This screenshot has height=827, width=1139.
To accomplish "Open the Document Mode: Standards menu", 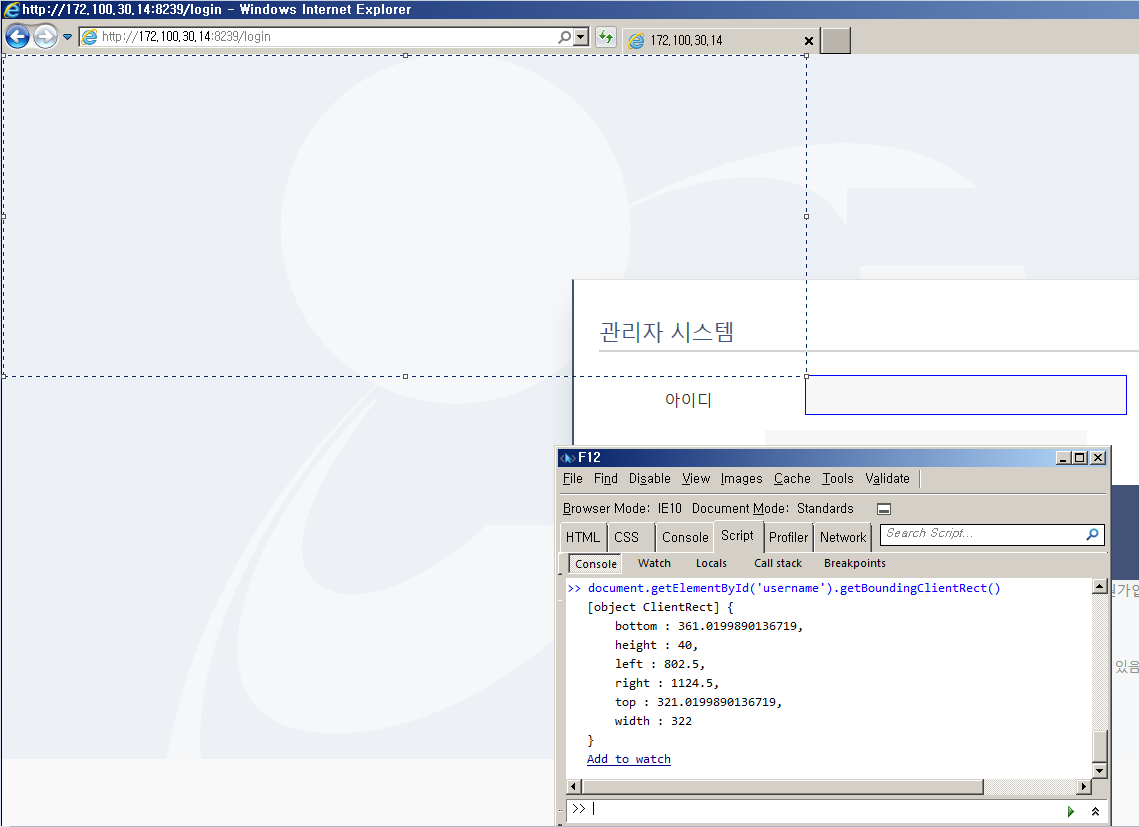I will pos(772,509).
